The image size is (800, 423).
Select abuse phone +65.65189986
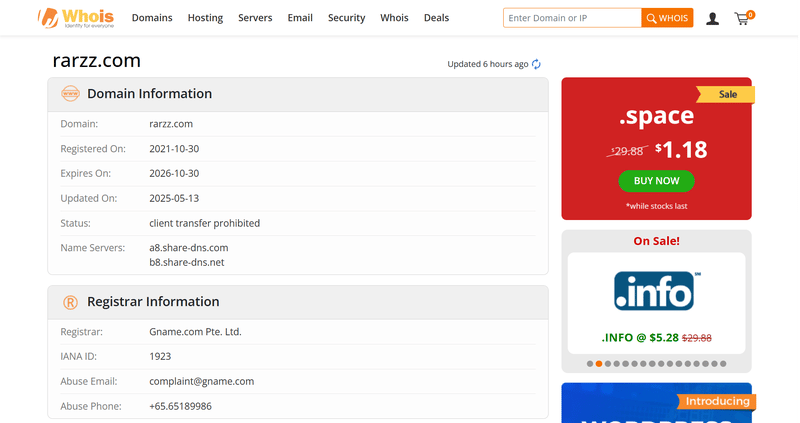point(180,407)
